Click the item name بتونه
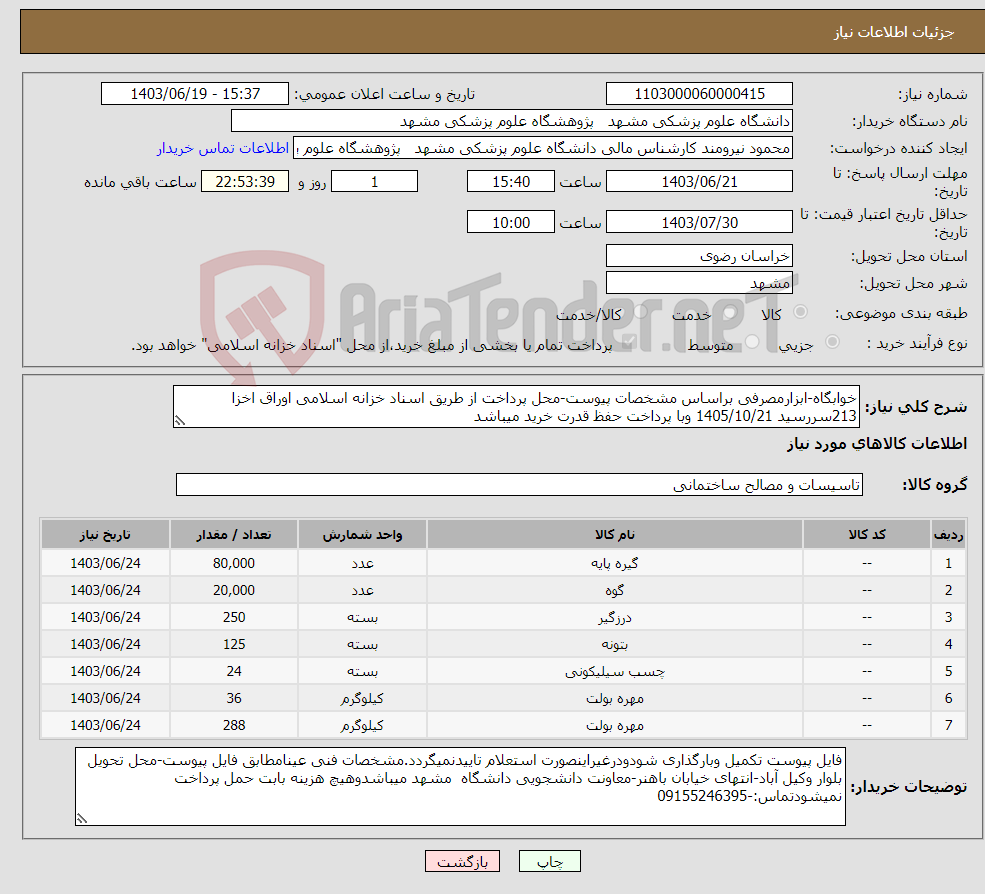The width and height of the screenshot is (985, 894). pos(614,645)
